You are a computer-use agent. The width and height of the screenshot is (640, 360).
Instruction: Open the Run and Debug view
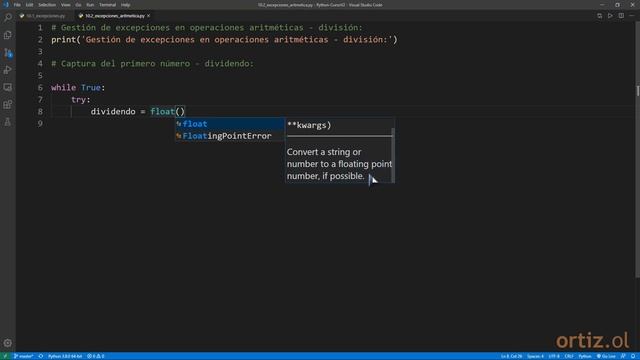8,70
